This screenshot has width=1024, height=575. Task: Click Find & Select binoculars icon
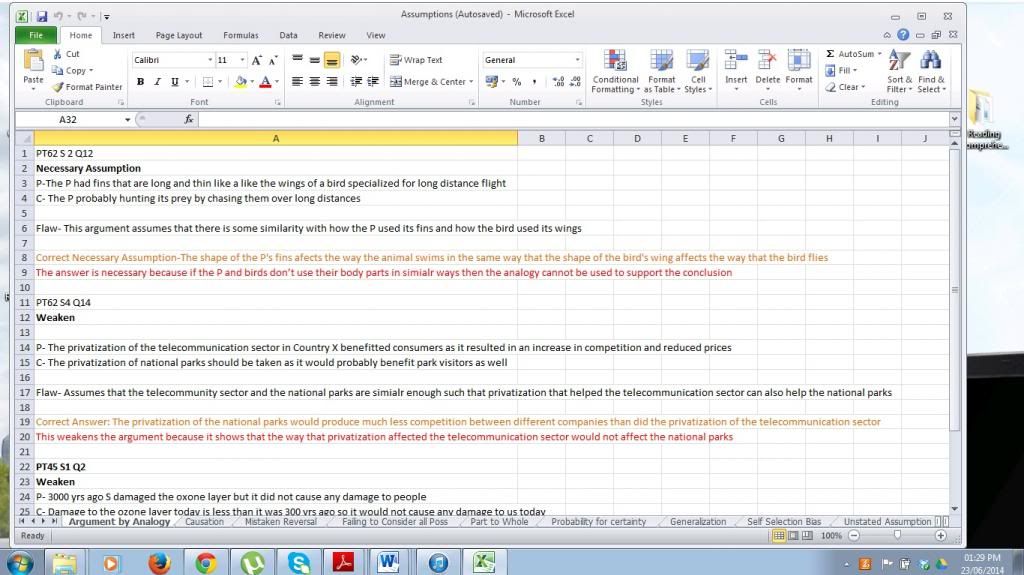[x=931, y=61]
